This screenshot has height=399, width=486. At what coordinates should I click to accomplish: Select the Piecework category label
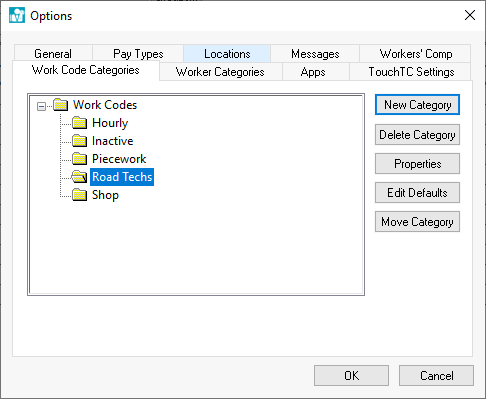pyautogui.click(x=119, y=159)
